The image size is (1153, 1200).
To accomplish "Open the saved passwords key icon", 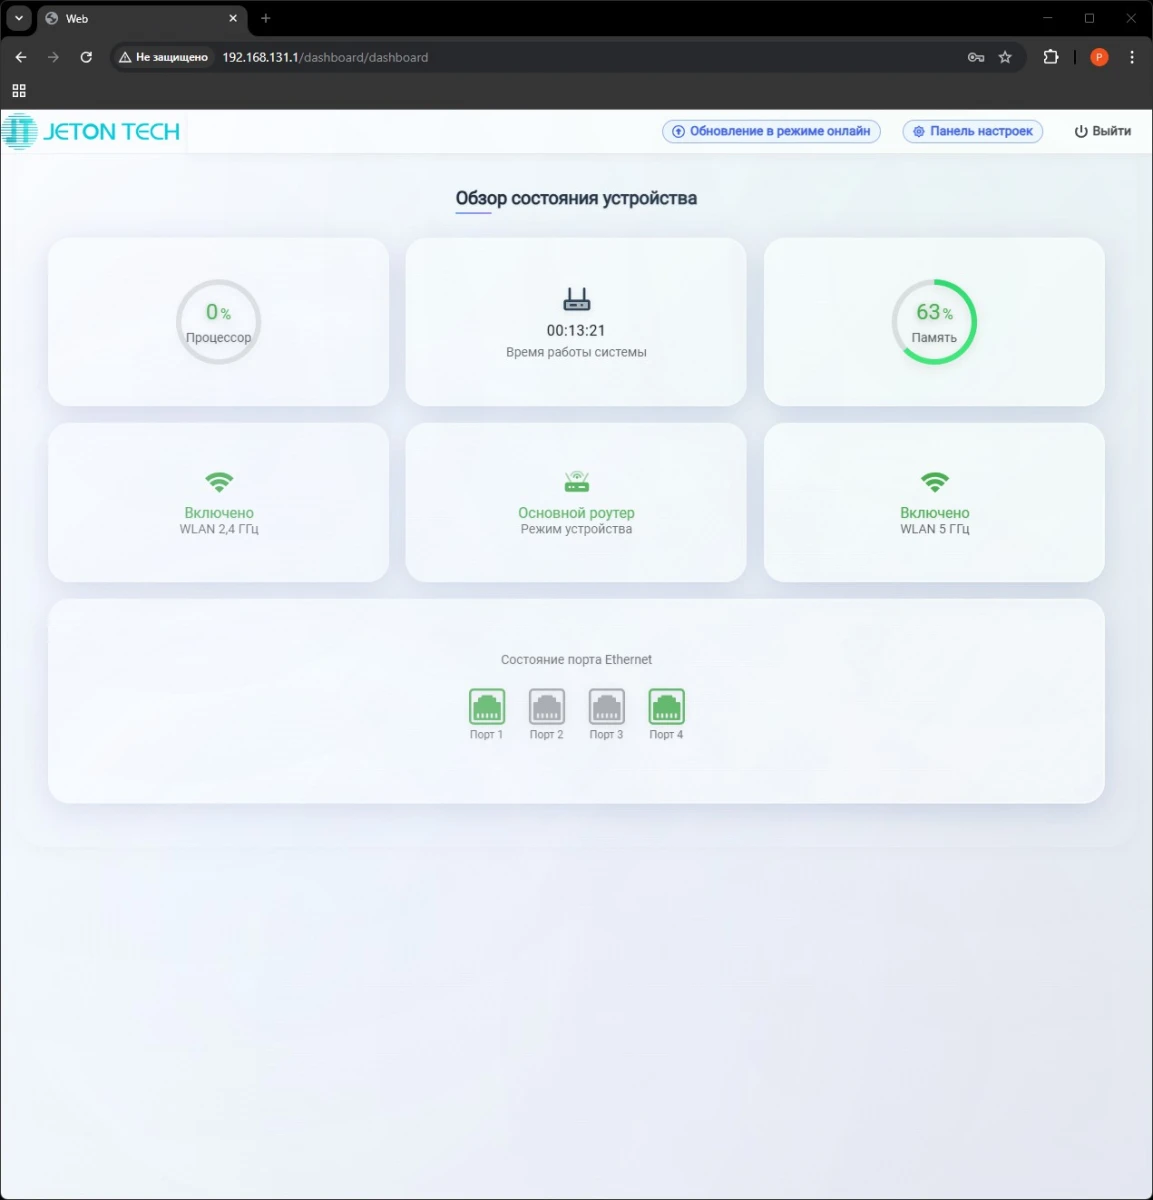I will pyautogui.click(x=976, y=58).
